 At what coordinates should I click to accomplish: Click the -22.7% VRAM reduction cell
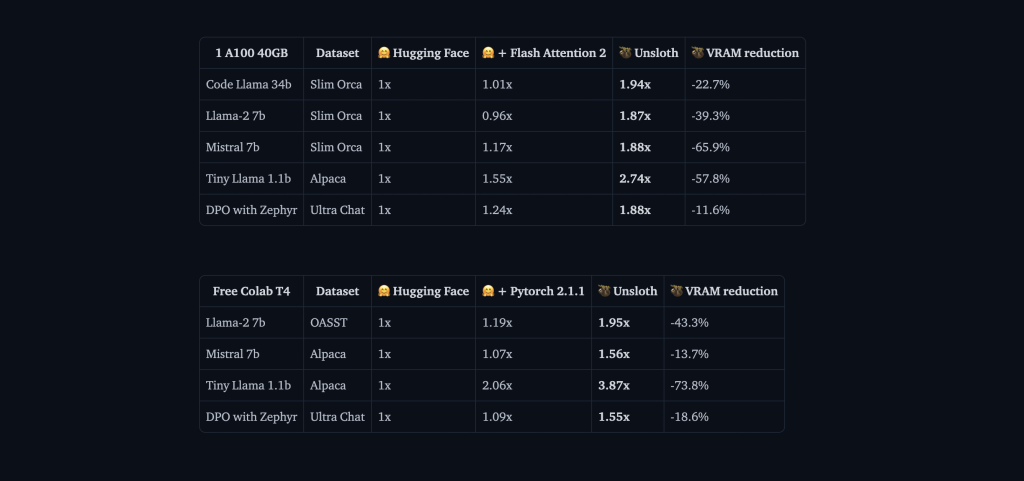710,85
